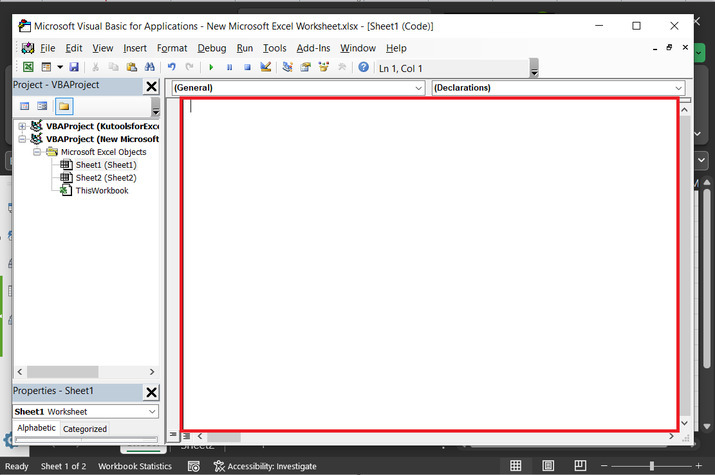Open the Format menu

[172, 48]
